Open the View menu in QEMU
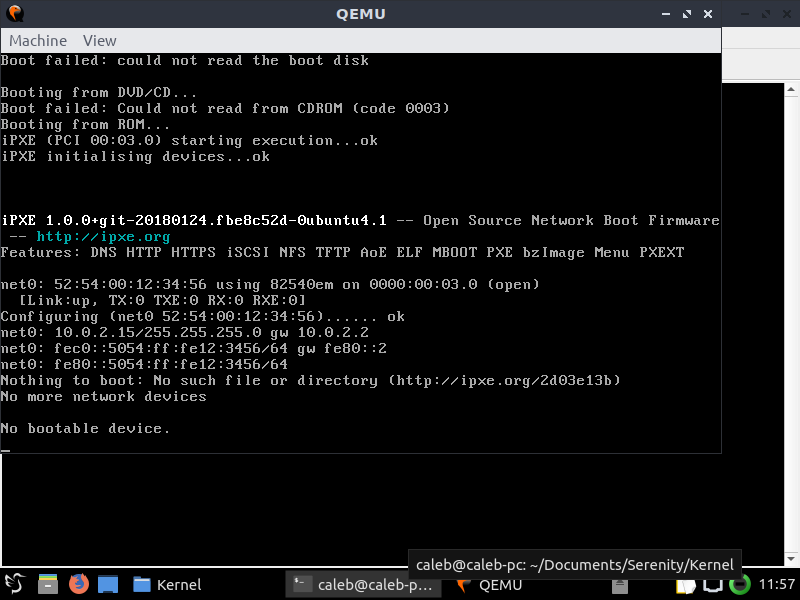The image size is (800, 600). (99, 41)
